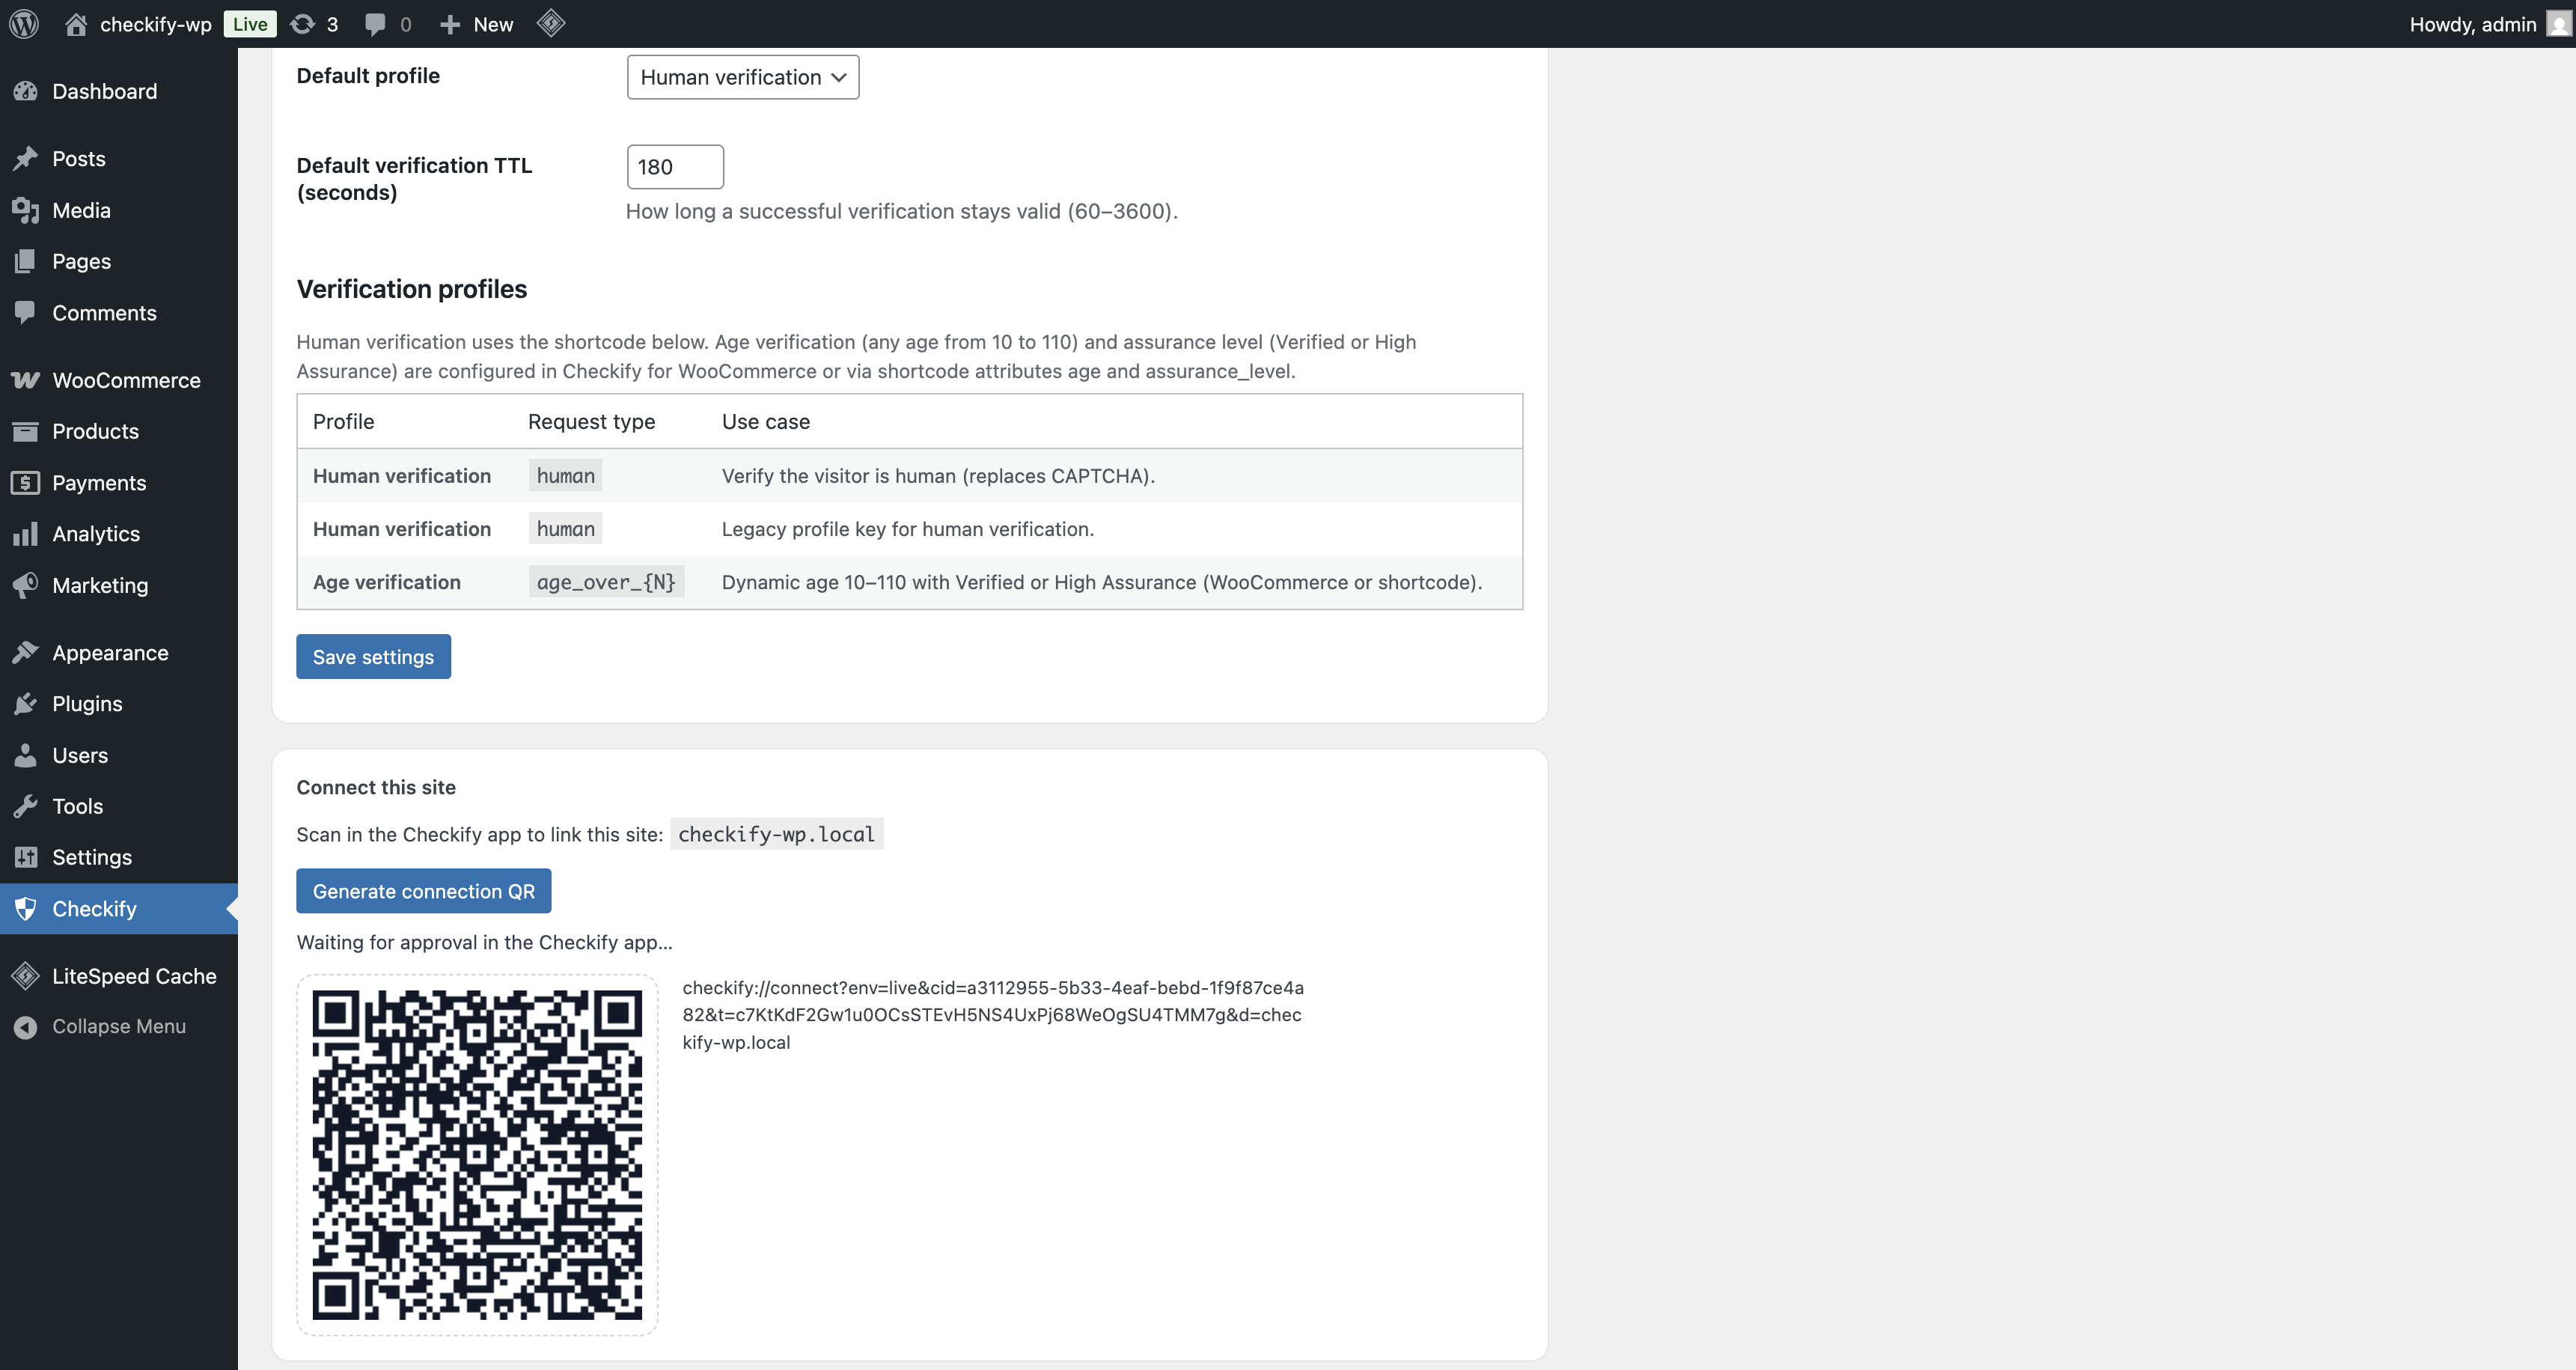The image size is (2576, 1370).
Task: Click the Profile column header
Action: click(x=343, y=421)
